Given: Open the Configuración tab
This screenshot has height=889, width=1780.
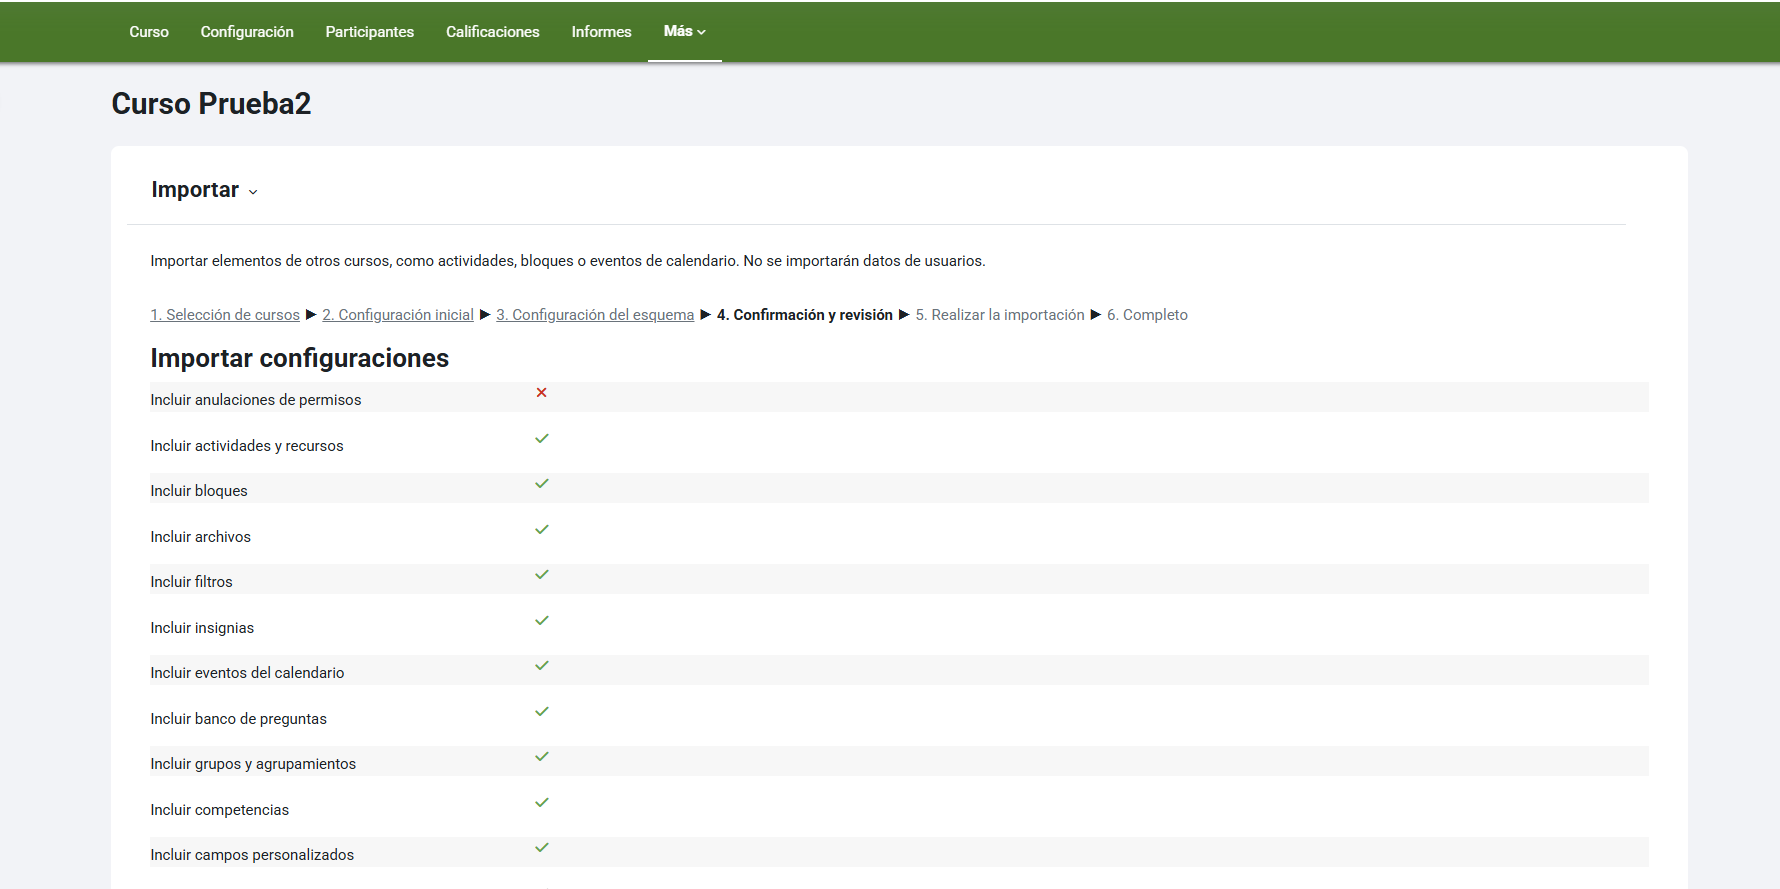Looking at the screenshot, I should click(247, 32).
